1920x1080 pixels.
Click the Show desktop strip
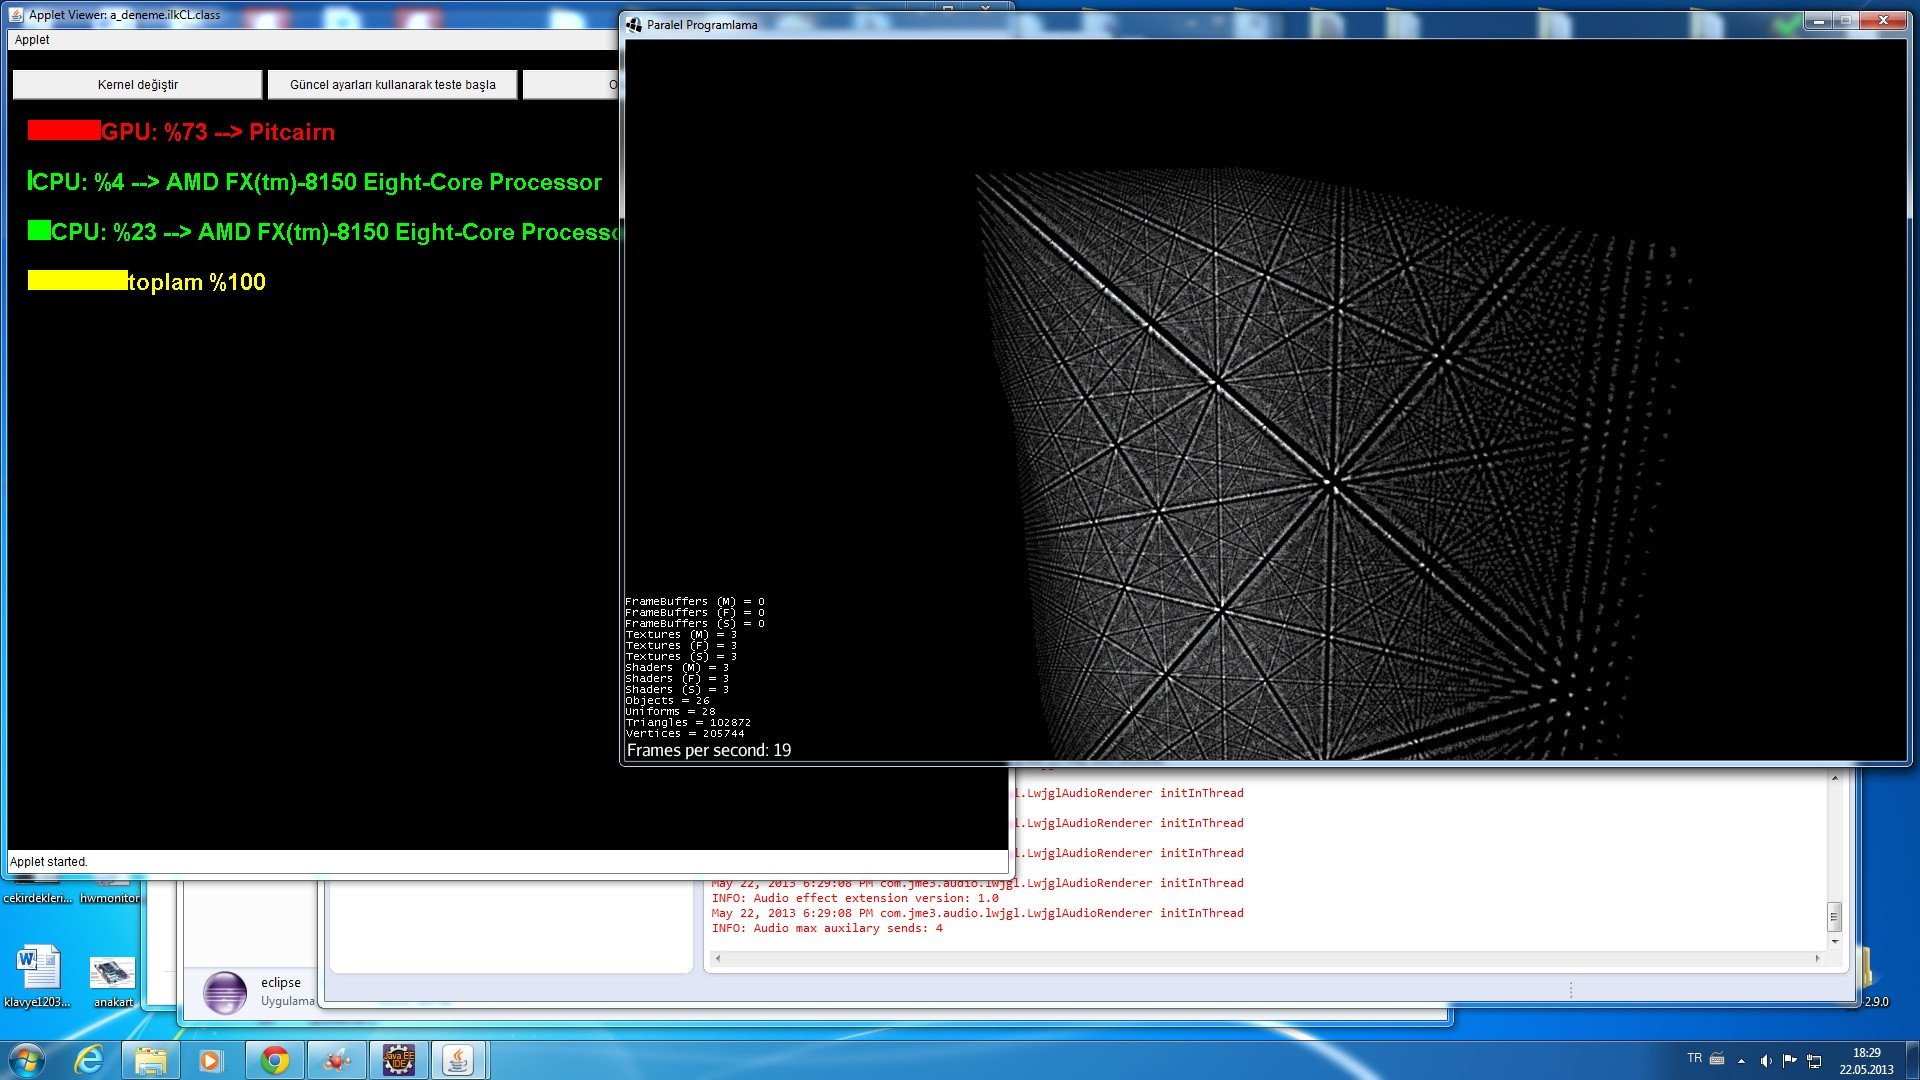[x=1912, y=1060]
